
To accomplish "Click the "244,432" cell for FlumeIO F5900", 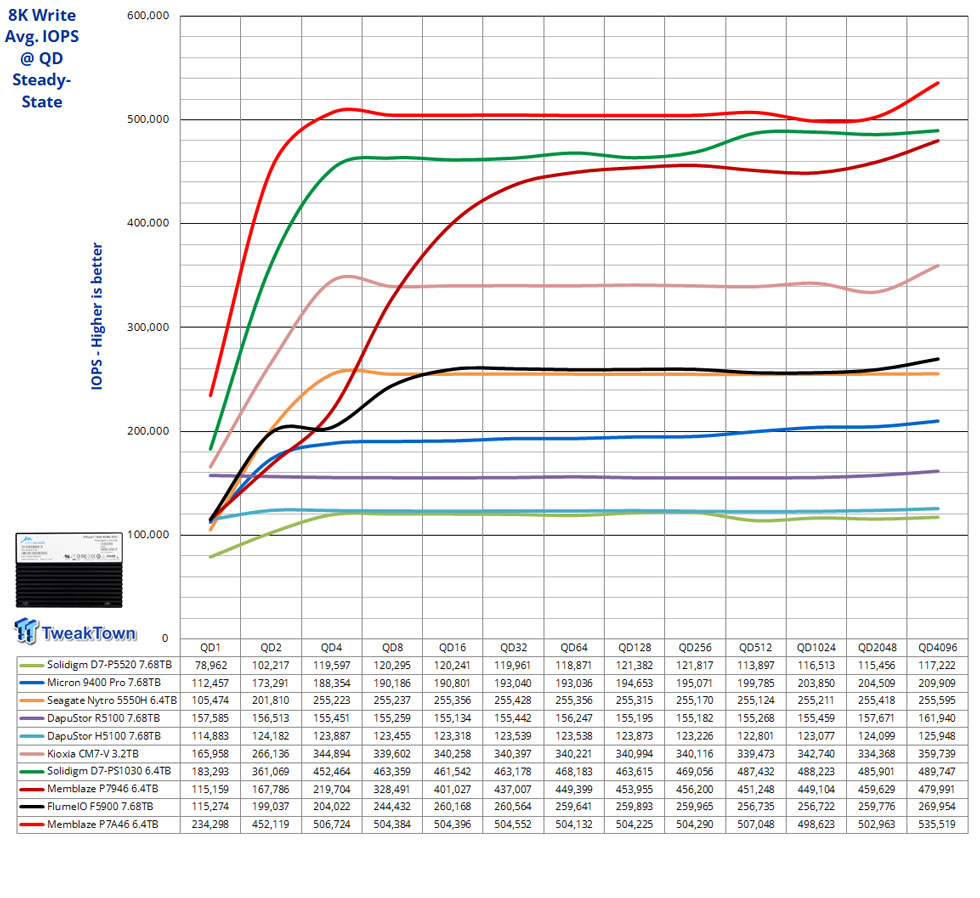I will 392,807.
